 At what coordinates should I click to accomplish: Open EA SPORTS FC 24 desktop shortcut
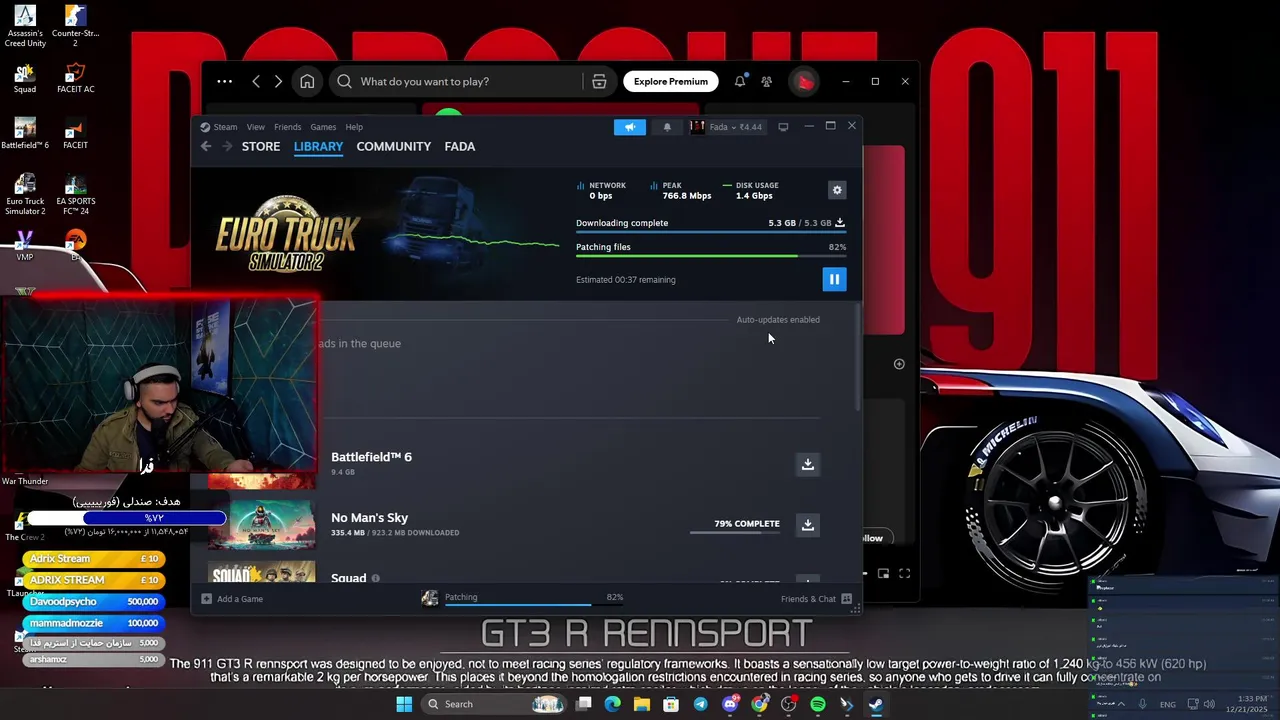click(75, 195)
